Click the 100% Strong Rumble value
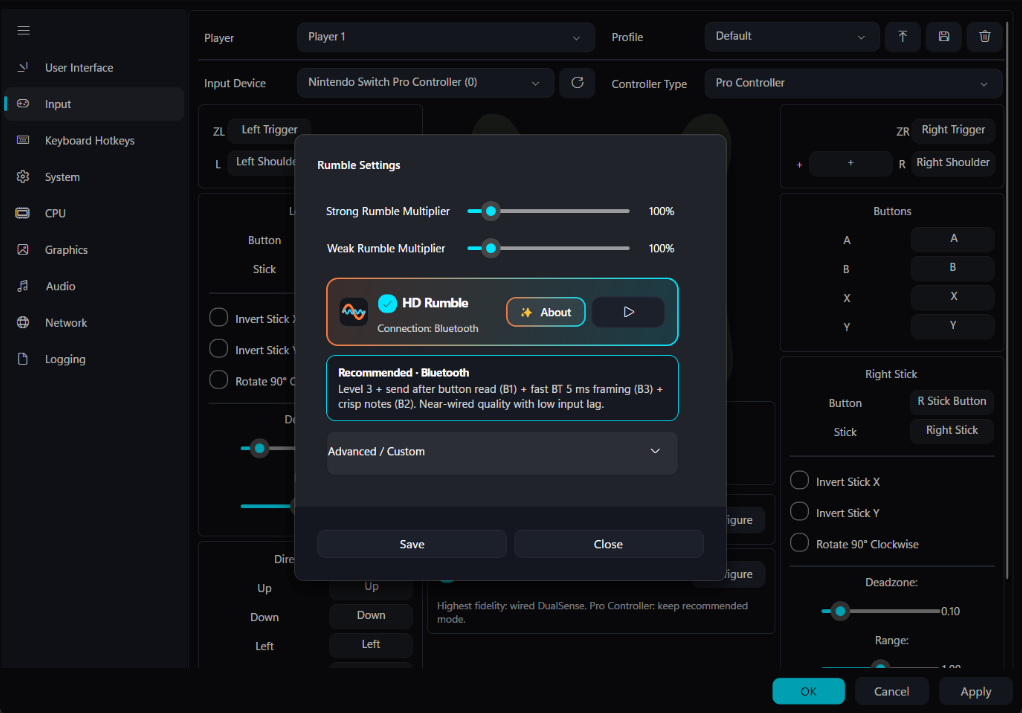The image size is (1022, 713). click(661, 211)
